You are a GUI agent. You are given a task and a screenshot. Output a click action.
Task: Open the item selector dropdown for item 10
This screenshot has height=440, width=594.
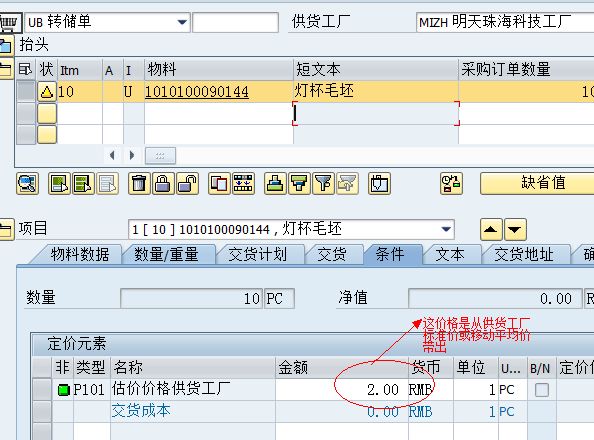(446, 229)
